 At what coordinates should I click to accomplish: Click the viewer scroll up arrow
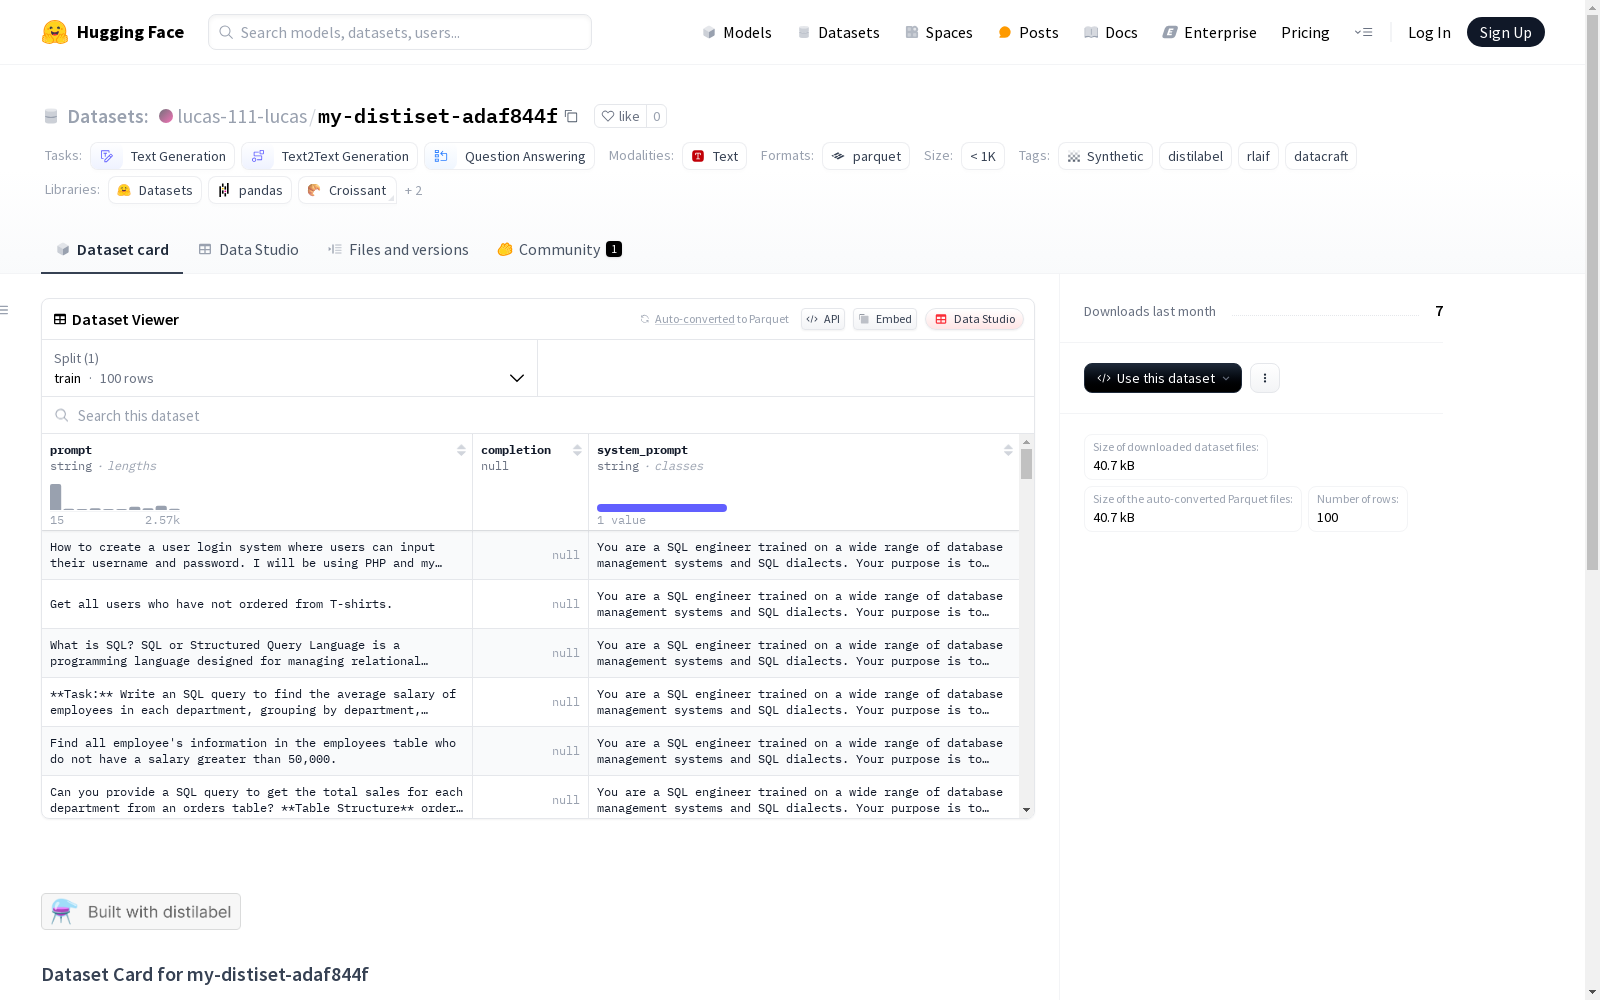click(x=1026, y=442)
